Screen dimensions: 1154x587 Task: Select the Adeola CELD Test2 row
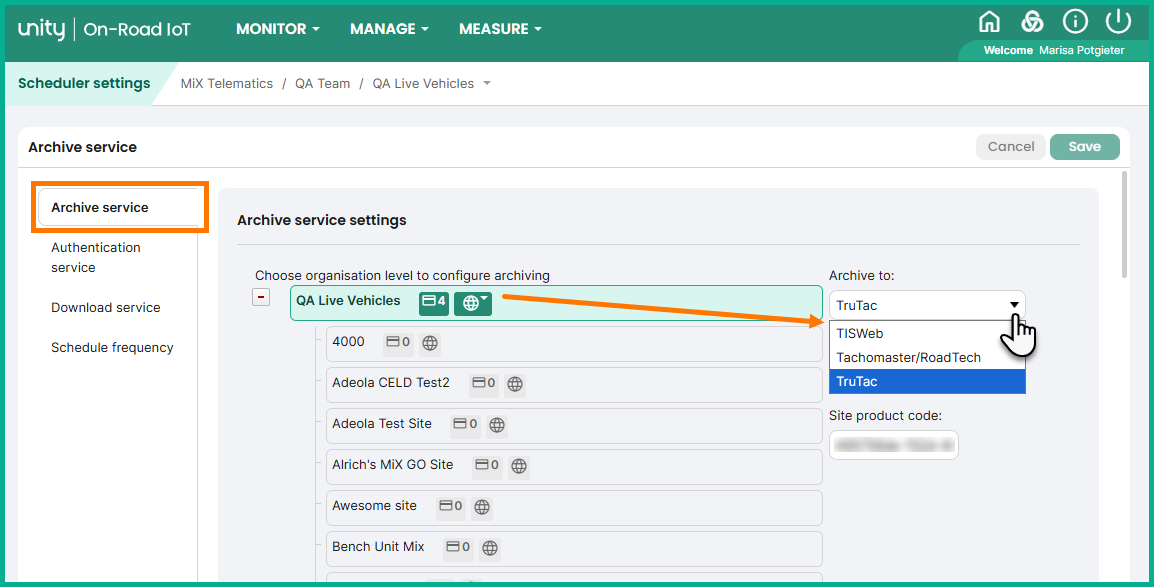574,385
